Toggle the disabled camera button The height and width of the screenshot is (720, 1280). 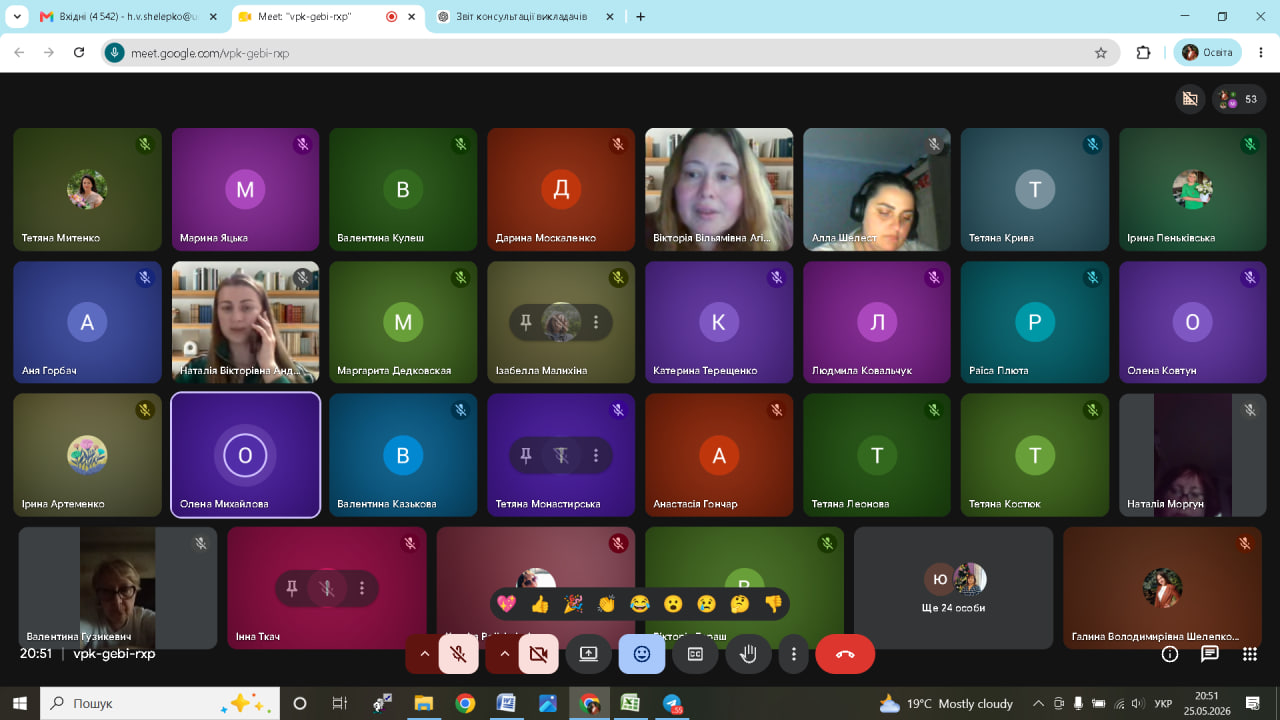pyautogui.click(x=538, y=654)
